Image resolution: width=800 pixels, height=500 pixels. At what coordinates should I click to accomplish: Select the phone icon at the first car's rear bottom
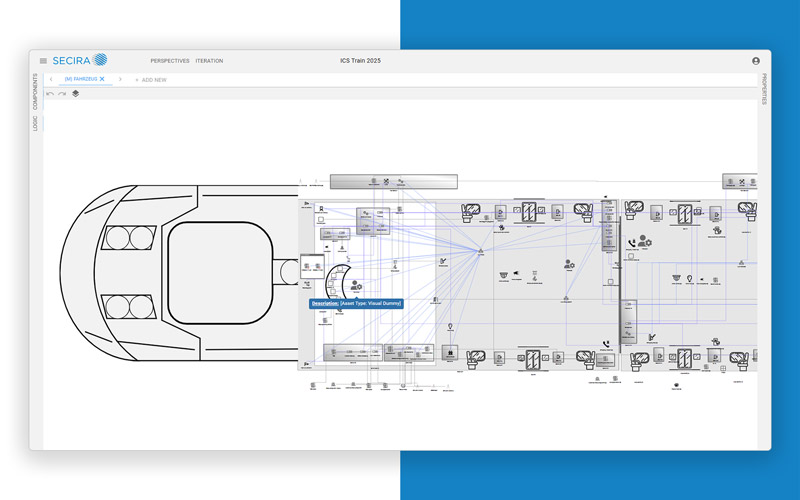tap(606, 345)
